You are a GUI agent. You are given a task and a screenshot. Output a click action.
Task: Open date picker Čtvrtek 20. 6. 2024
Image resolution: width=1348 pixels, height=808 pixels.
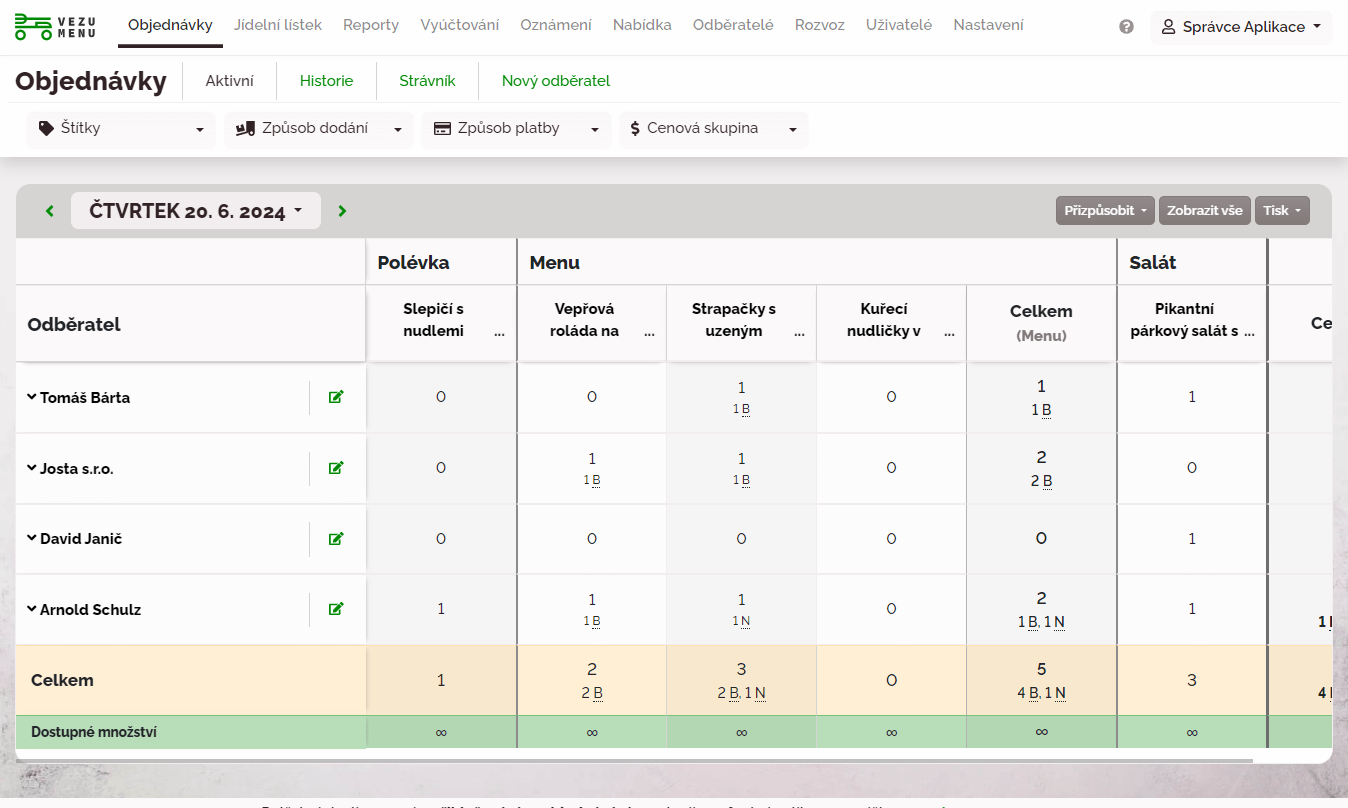[x=195, y=211]
